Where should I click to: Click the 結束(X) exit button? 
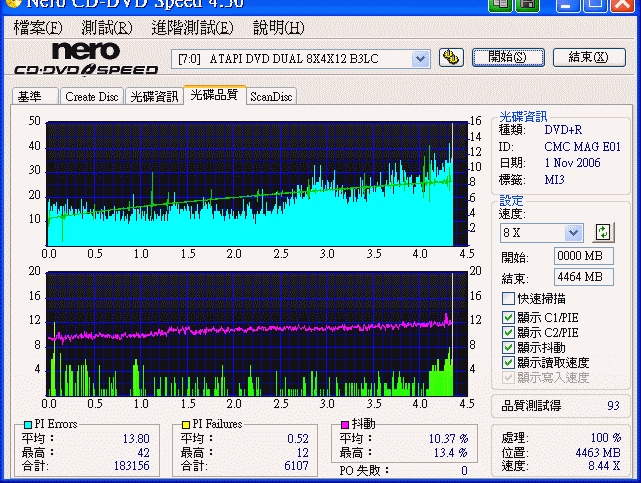(x=589, y=57)
